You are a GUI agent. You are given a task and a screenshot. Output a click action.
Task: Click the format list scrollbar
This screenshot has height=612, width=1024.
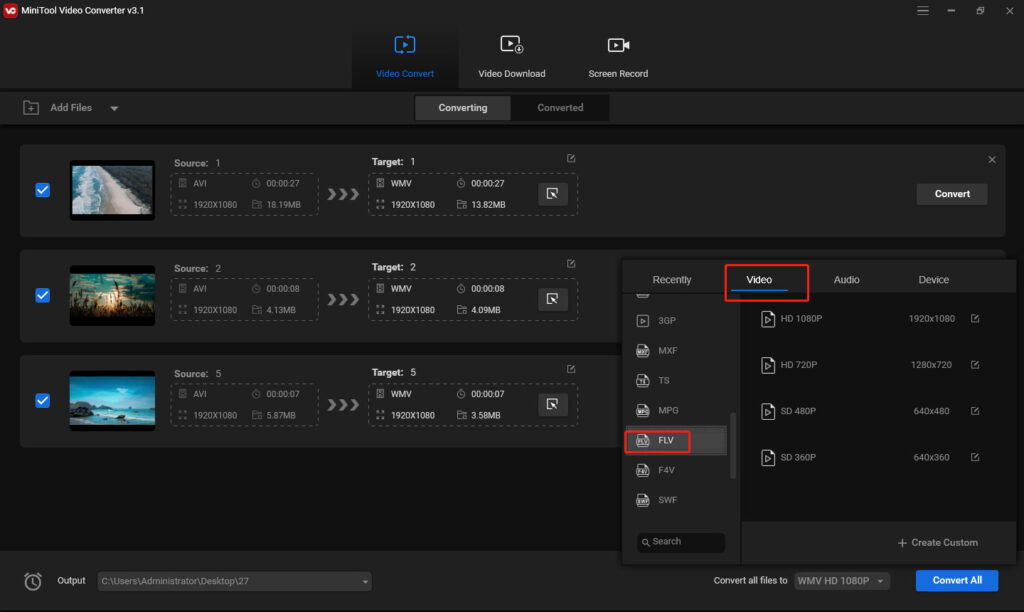coord(733,445)
